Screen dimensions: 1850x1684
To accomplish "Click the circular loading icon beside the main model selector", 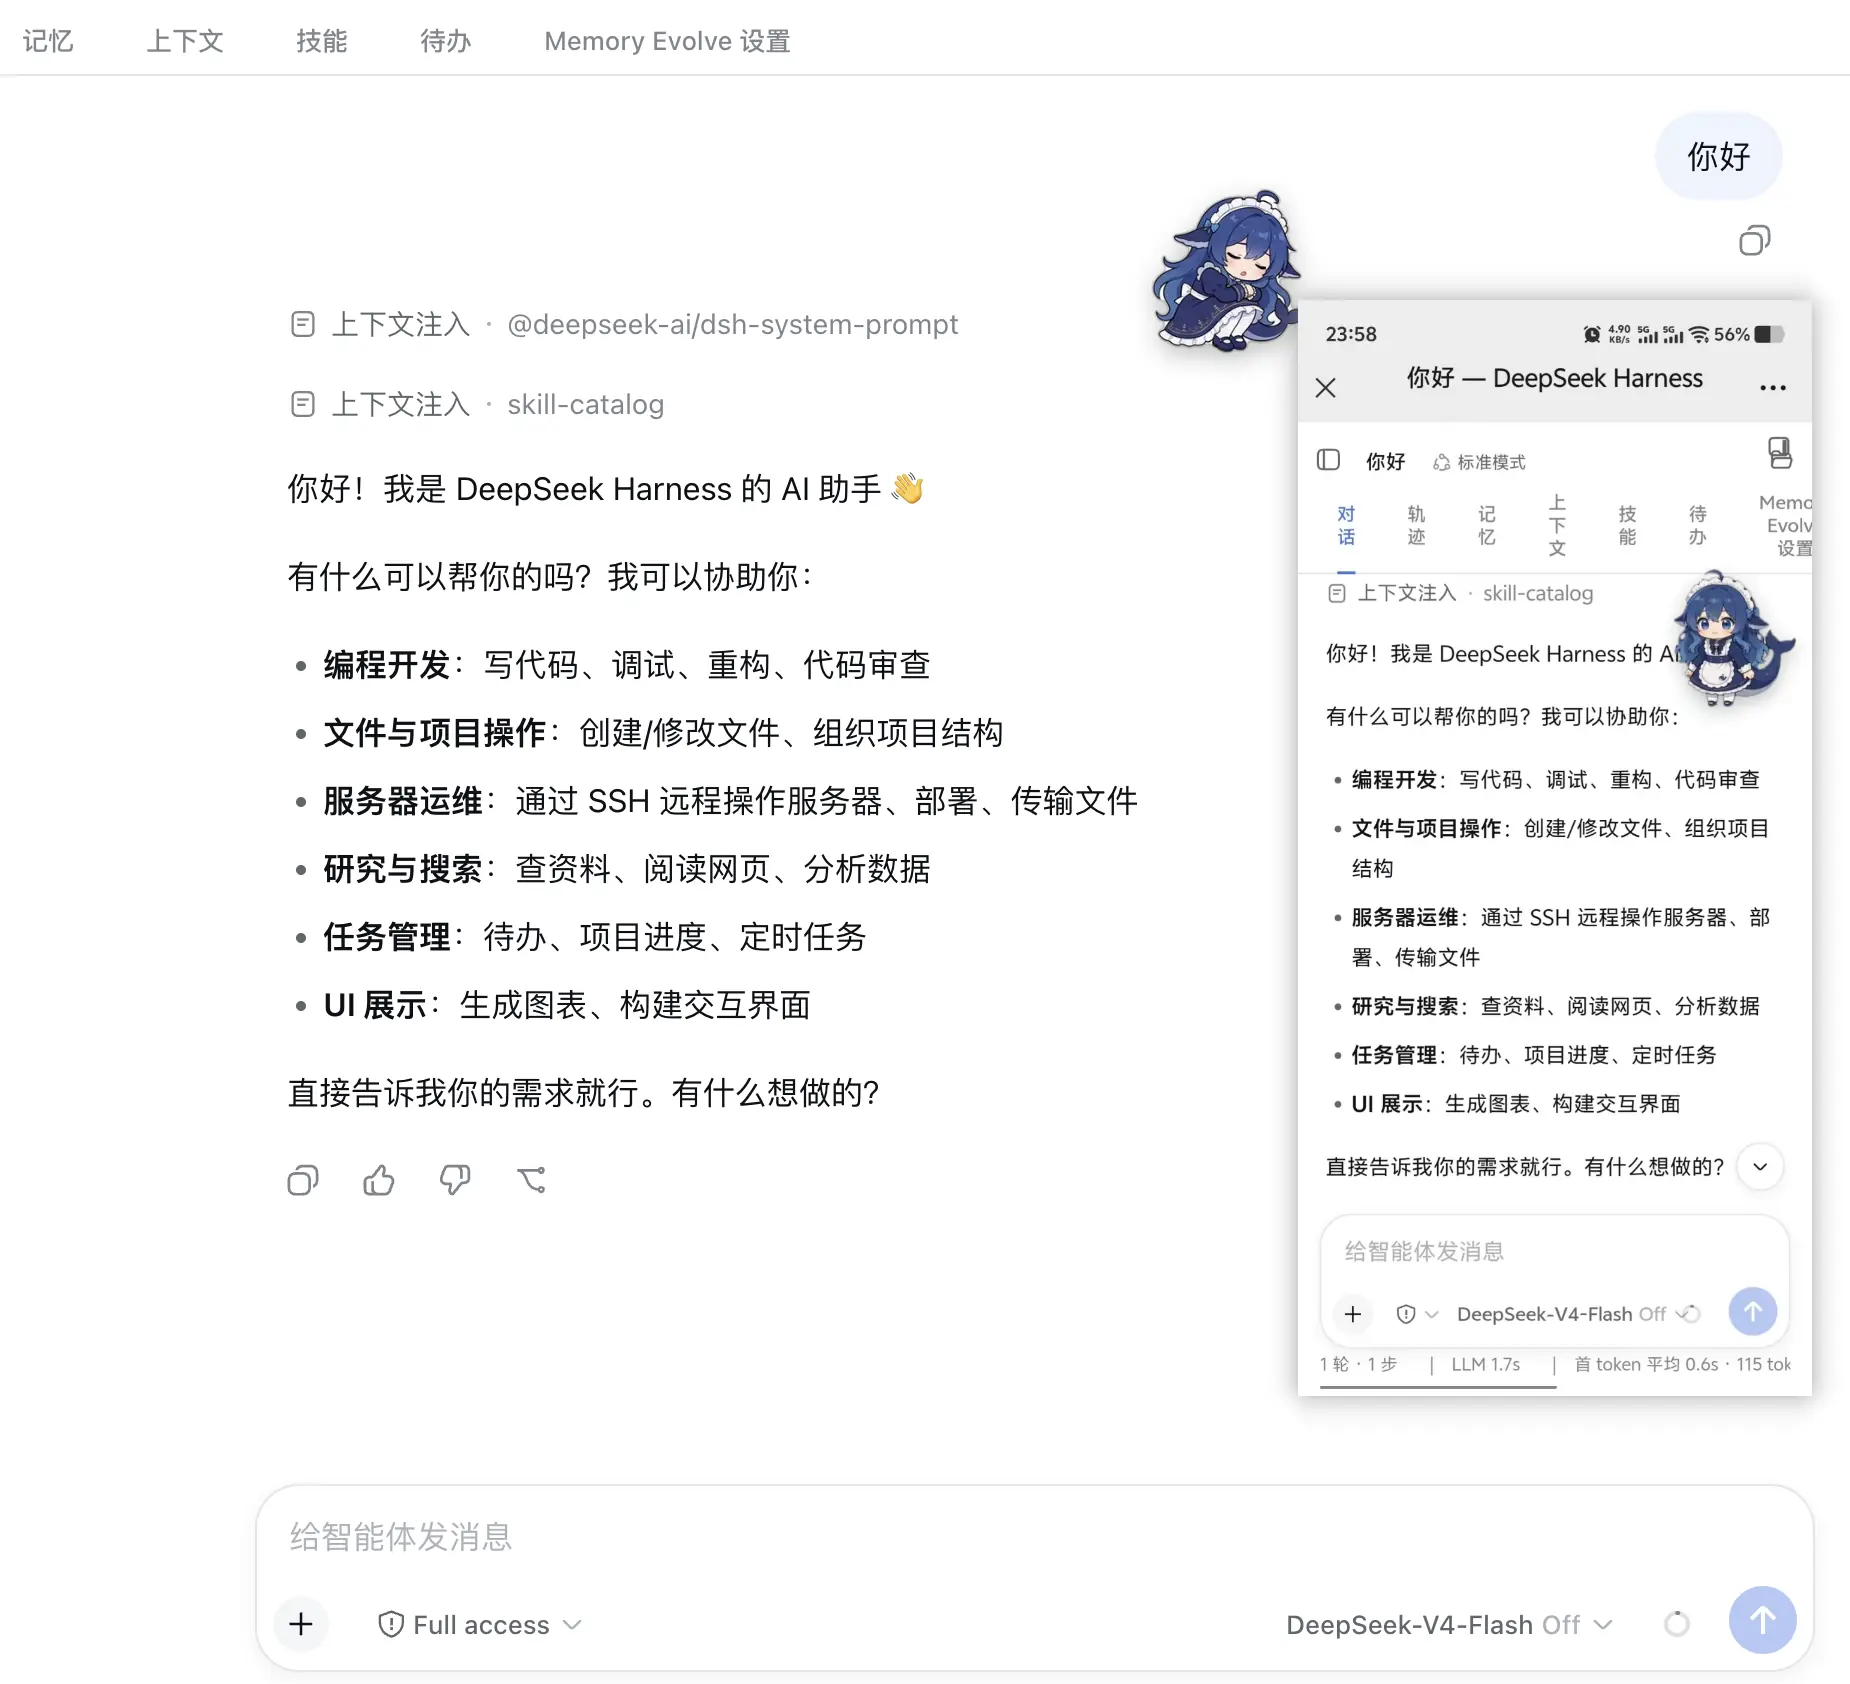I will (1677, 1624).
